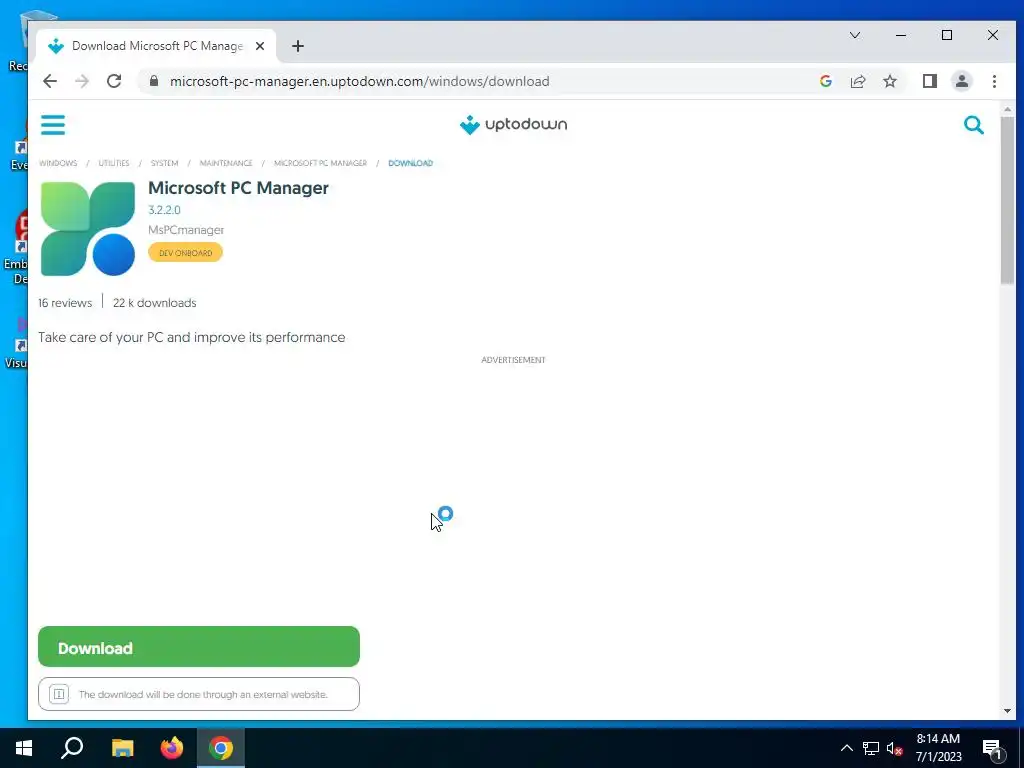
Task: Click the padlock site info icon
Action: click(x=154, y=81)
